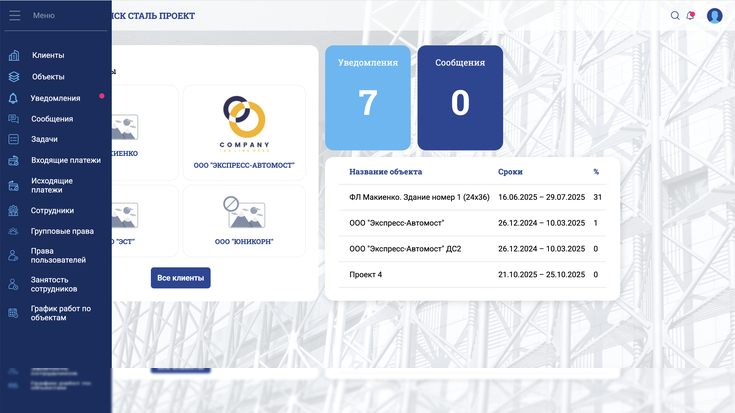The height and width of the screenshot is (413, 735).
Task: Select row ФЛ Макиенко. Здание номер 1 (24x36)
Action: click(x=472, y=197)
